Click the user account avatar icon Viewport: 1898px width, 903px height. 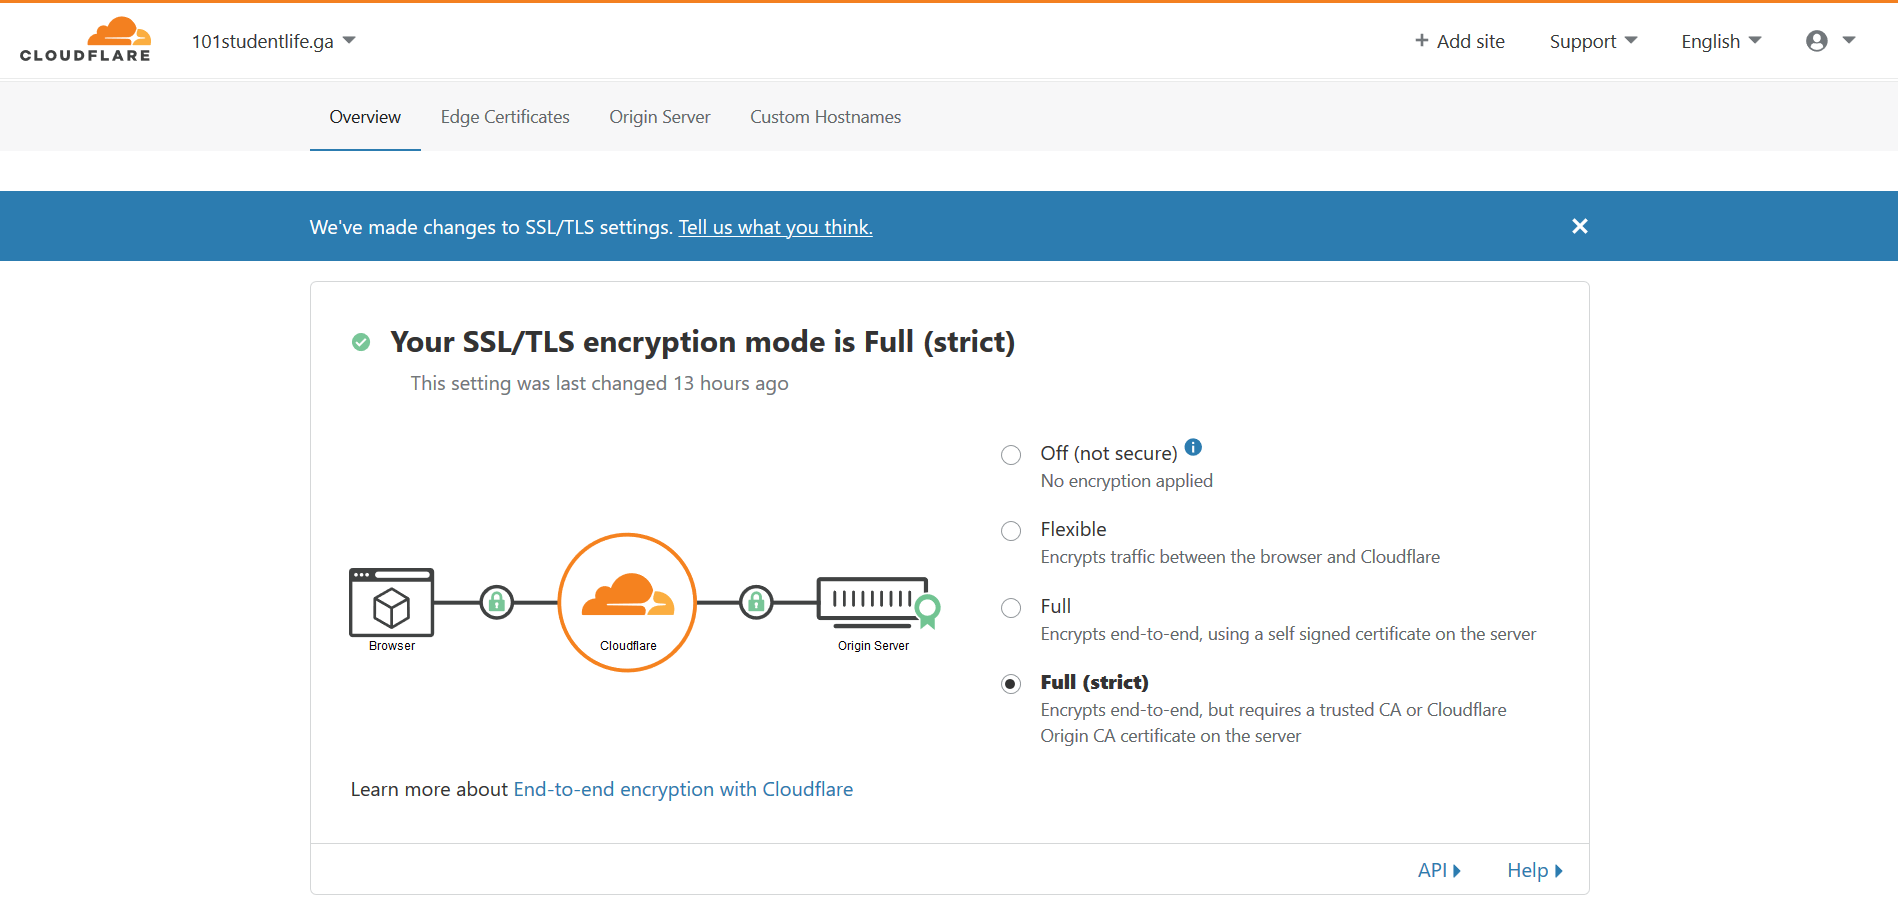1817,41
